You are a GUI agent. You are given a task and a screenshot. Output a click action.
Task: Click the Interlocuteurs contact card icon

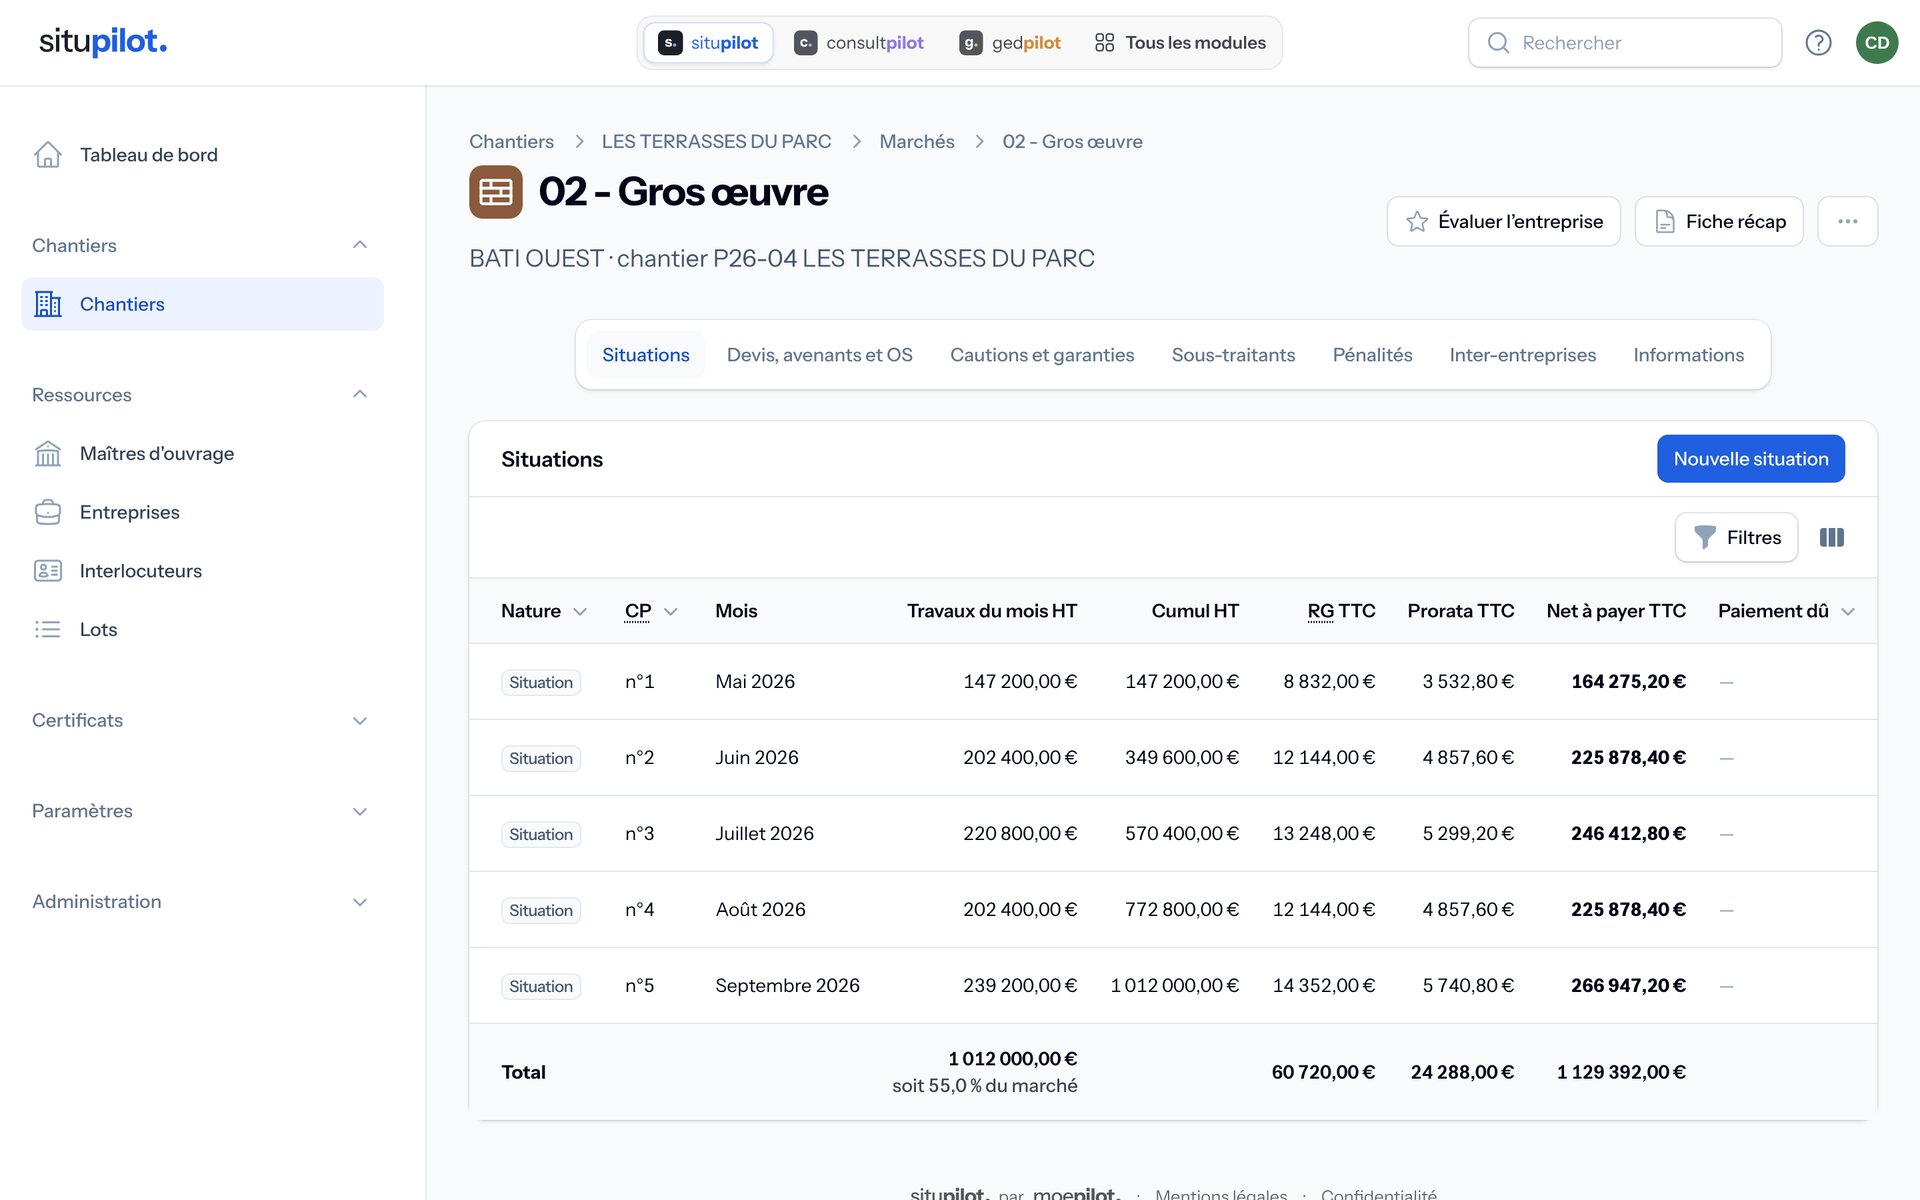[48, 571]
